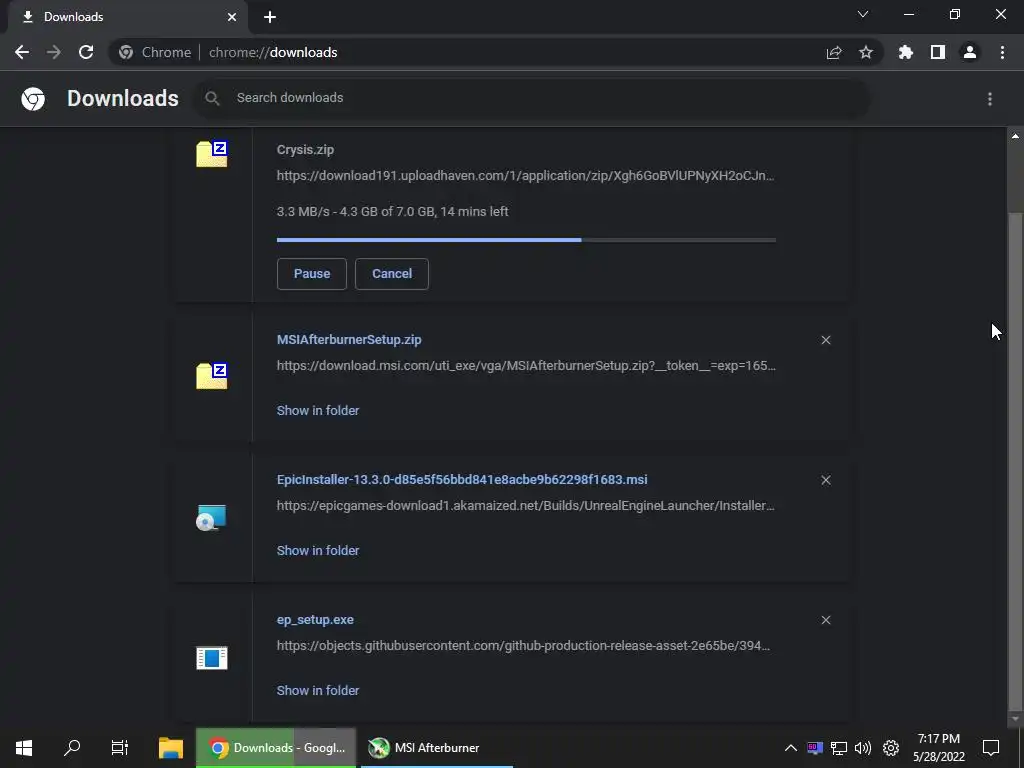Screen dimensions: 1024x768
Task: Open the taskbar clock and date
Action: click(938, 748)
